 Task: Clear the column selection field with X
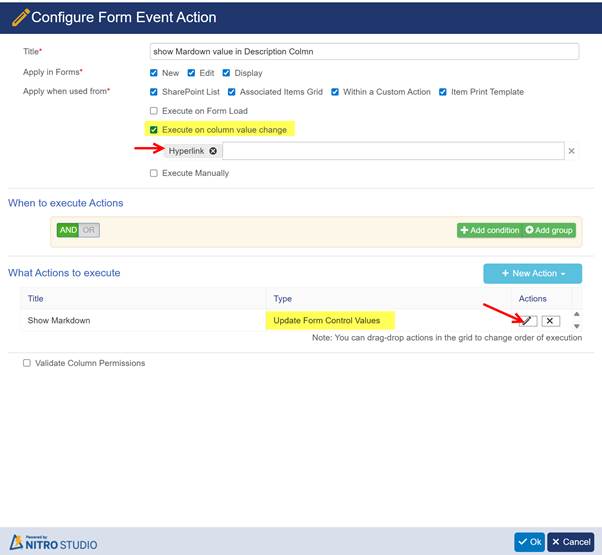572,151
